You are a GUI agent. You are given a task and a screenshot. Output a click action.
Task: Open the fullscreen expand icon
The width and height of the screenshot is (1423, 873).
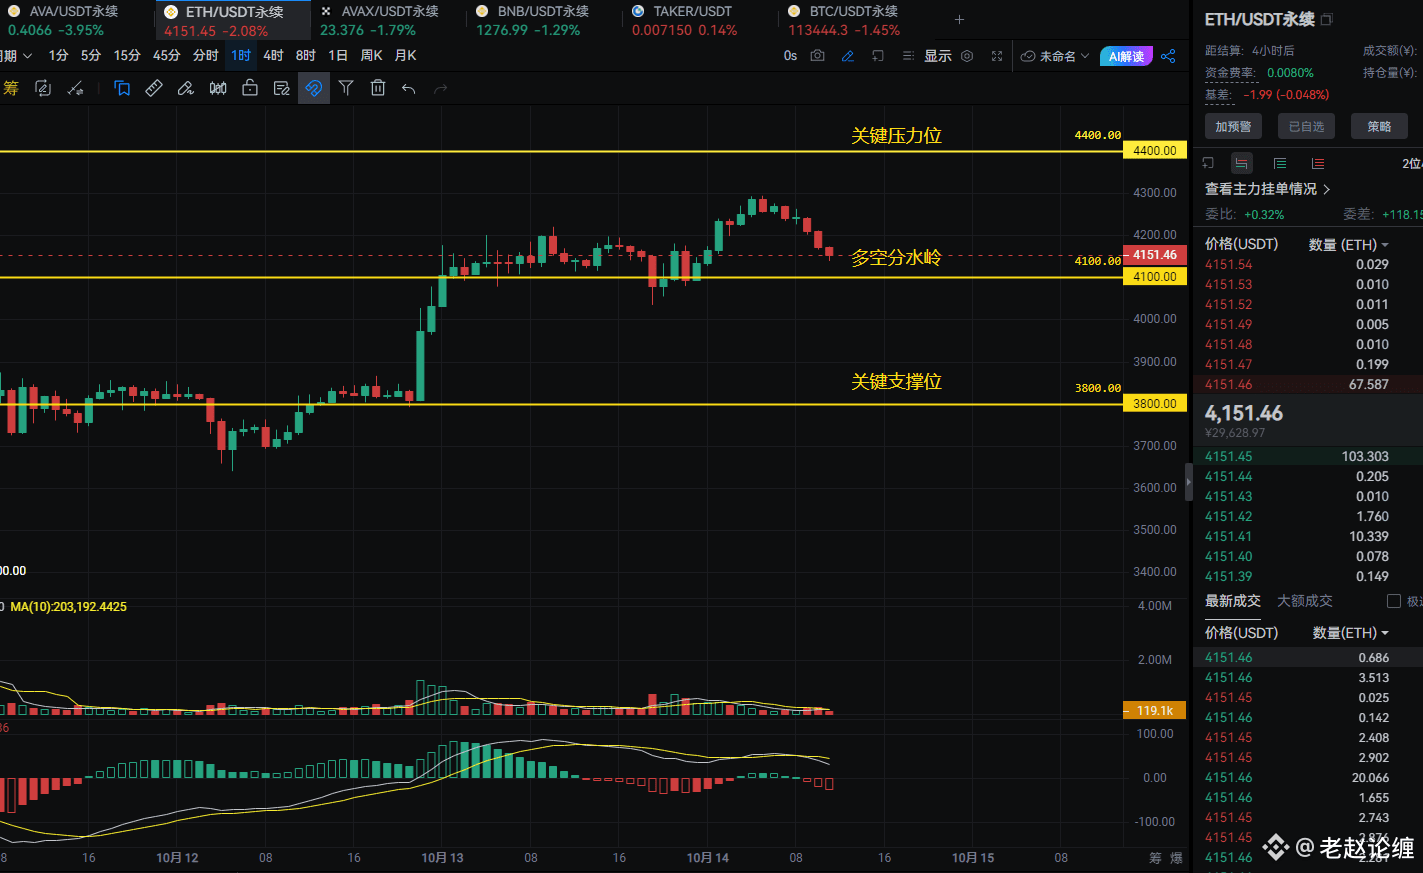click(x=997, y=56)
